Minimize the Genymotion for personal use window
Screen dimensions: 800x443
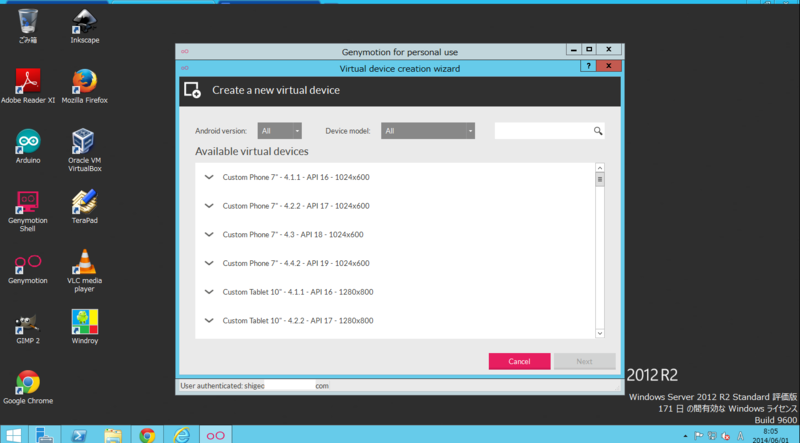pyautogui.click(x=573, y=50)
